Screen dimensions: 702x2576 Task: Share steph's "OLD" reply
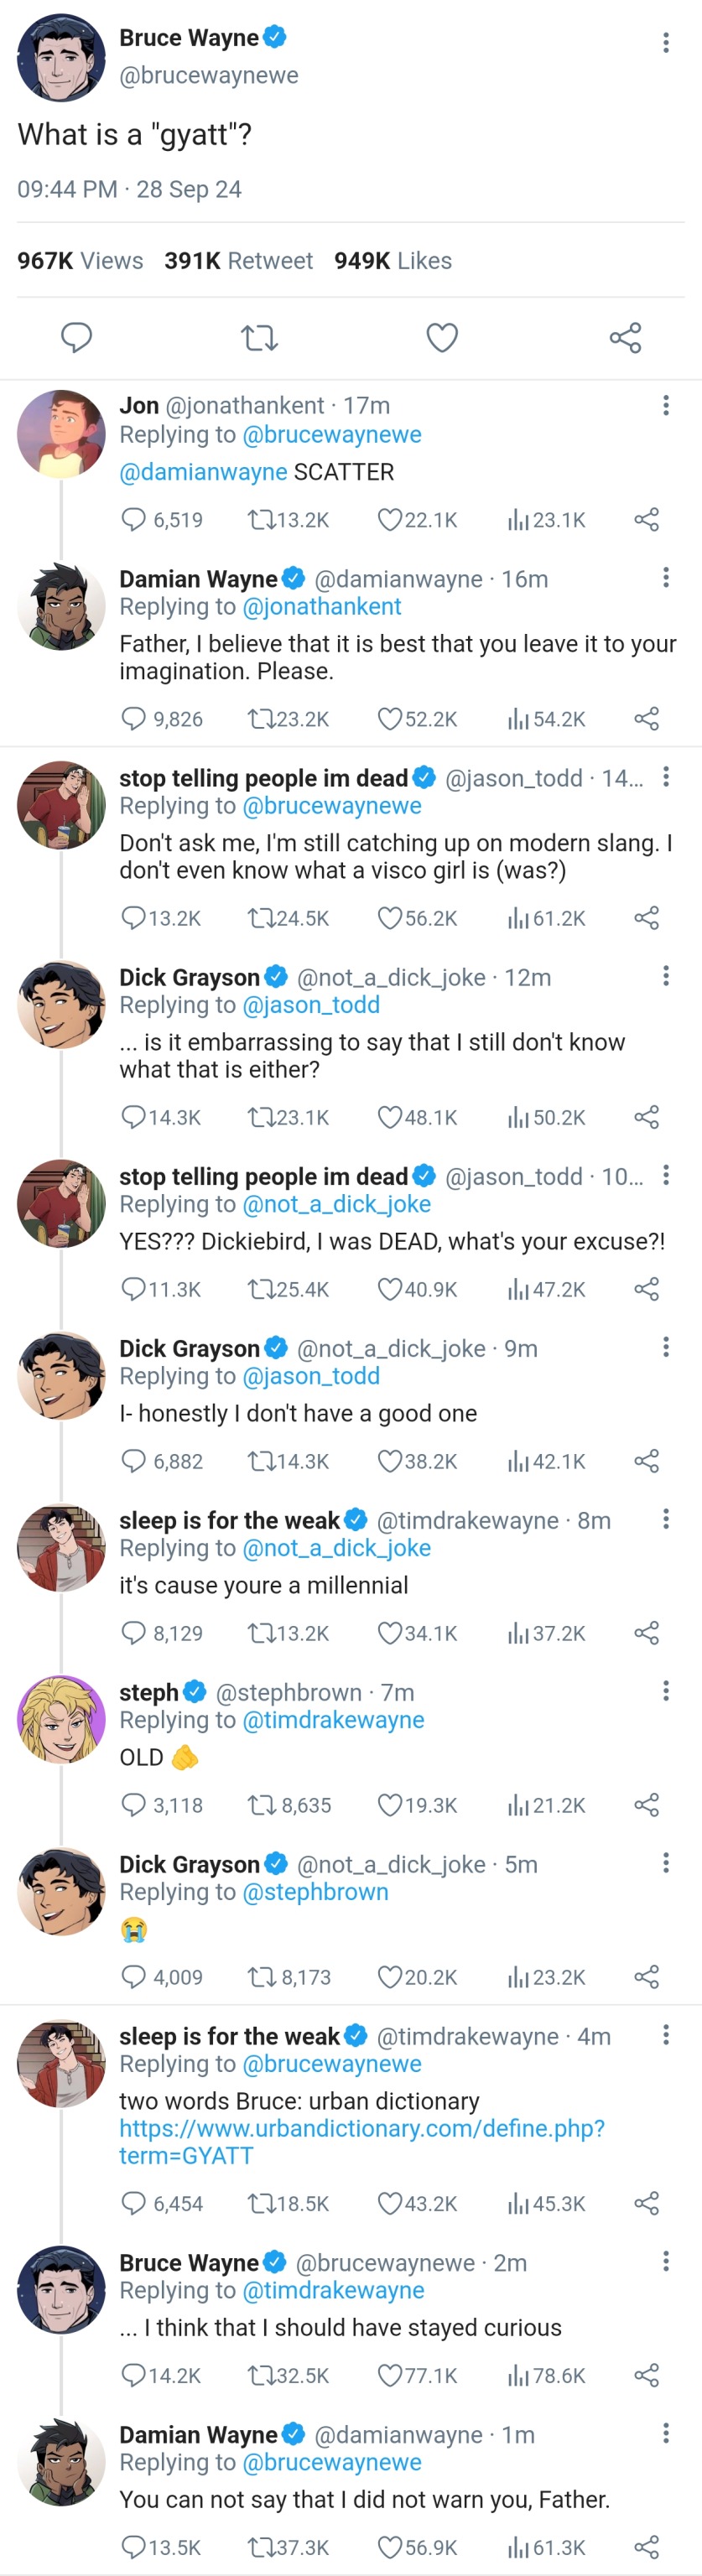tap(647, 1805)
